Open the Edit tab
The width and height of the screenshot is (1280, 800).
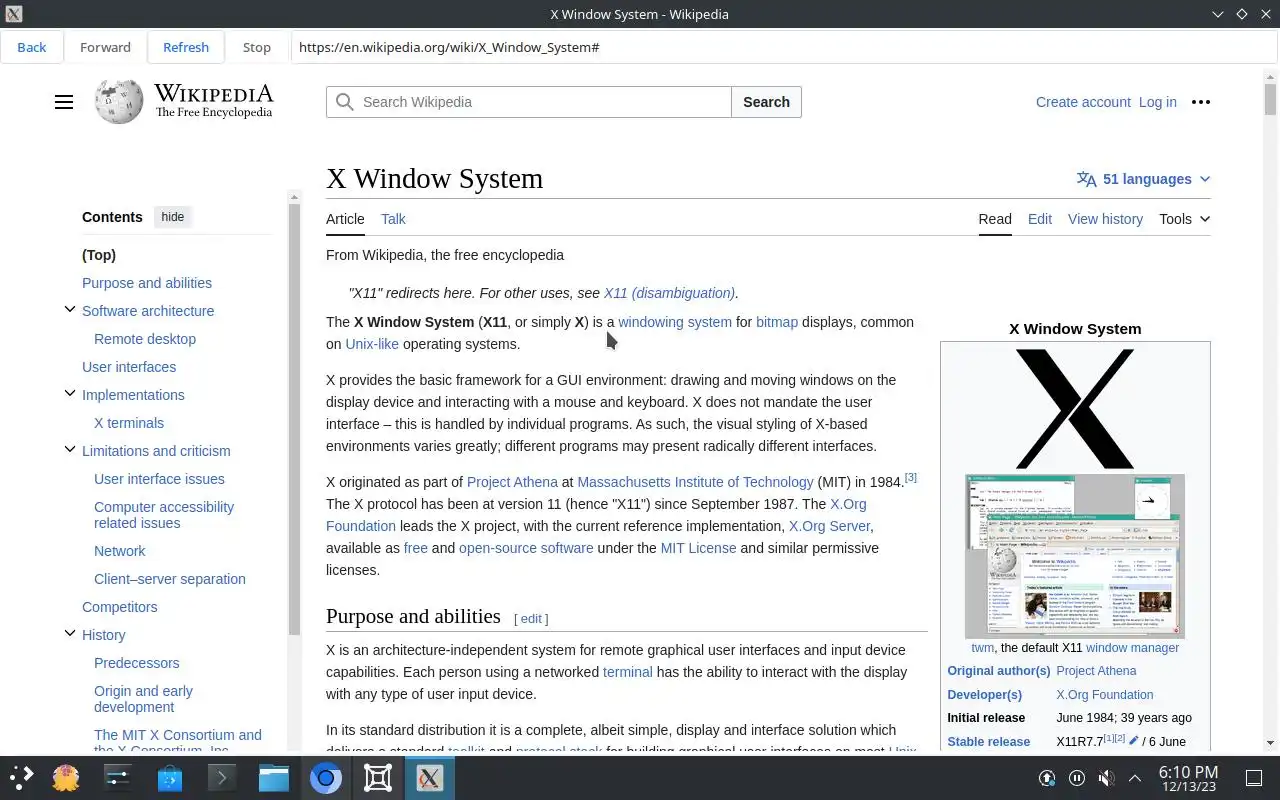[1040, 219]
